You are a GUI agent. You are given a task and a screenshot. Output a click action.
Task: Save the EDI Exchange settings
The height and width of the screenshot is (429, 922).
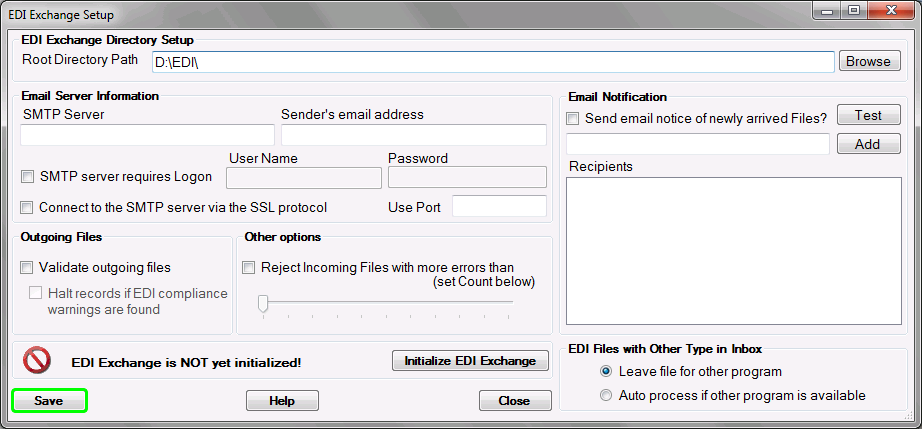point(49,401)
